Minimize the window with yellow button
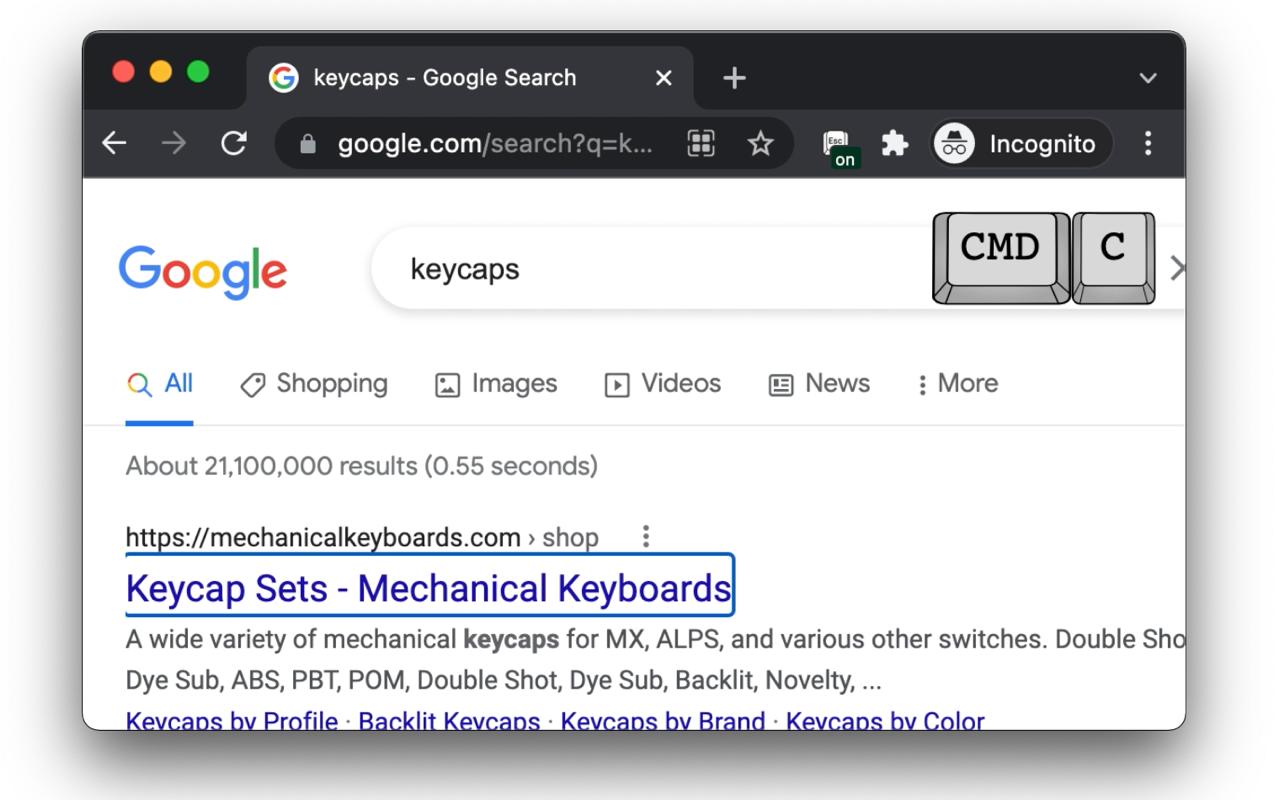Image resolution: width=1280 pixels, height=800 pixels. 161,72
